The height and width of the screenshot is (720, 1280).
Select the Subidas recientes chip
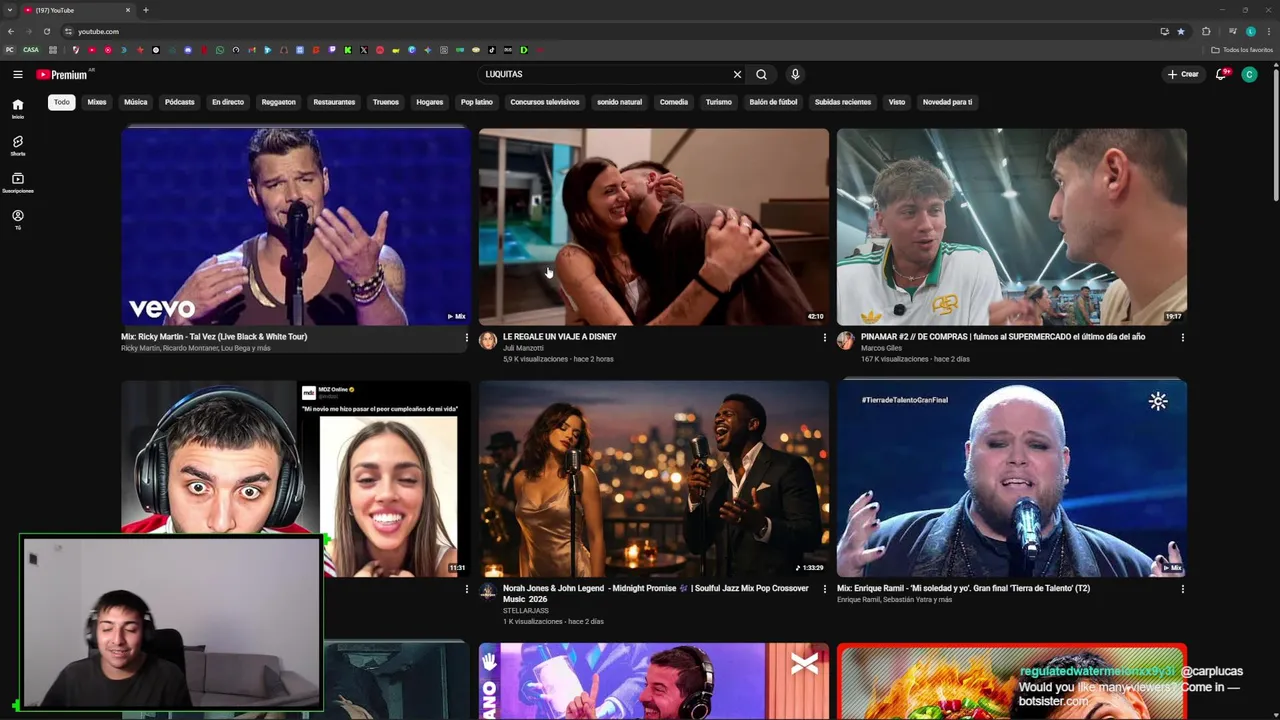coord(843,102)
